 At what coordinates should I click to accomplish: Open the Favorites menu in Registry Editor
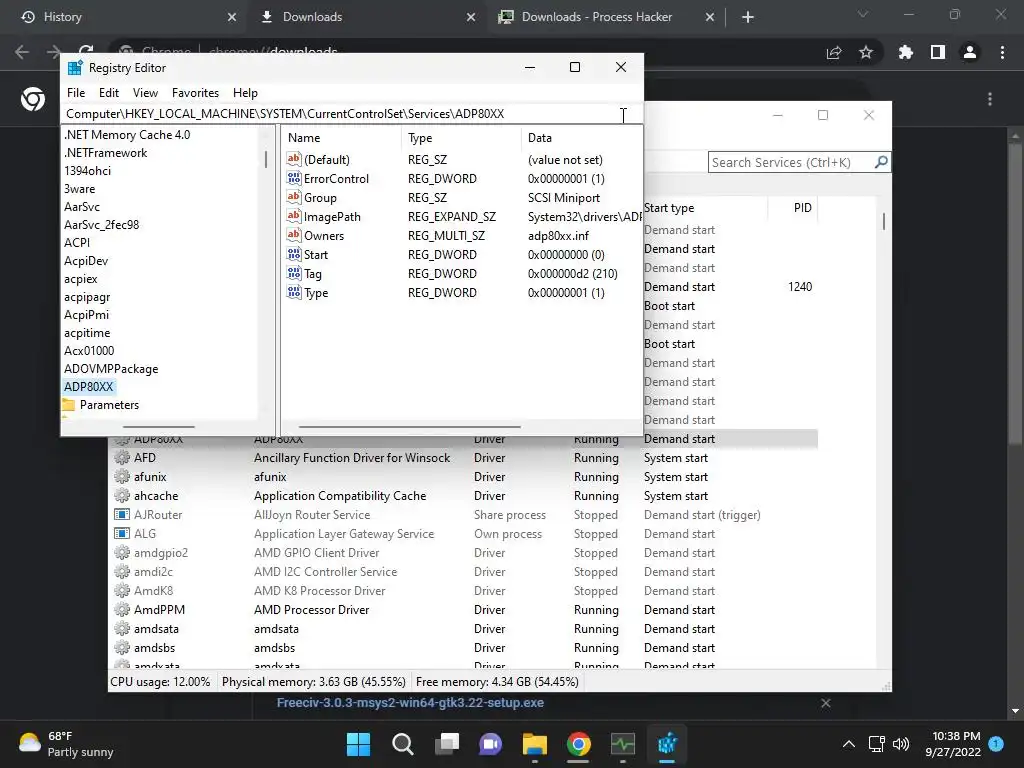[x=195, y=93]
